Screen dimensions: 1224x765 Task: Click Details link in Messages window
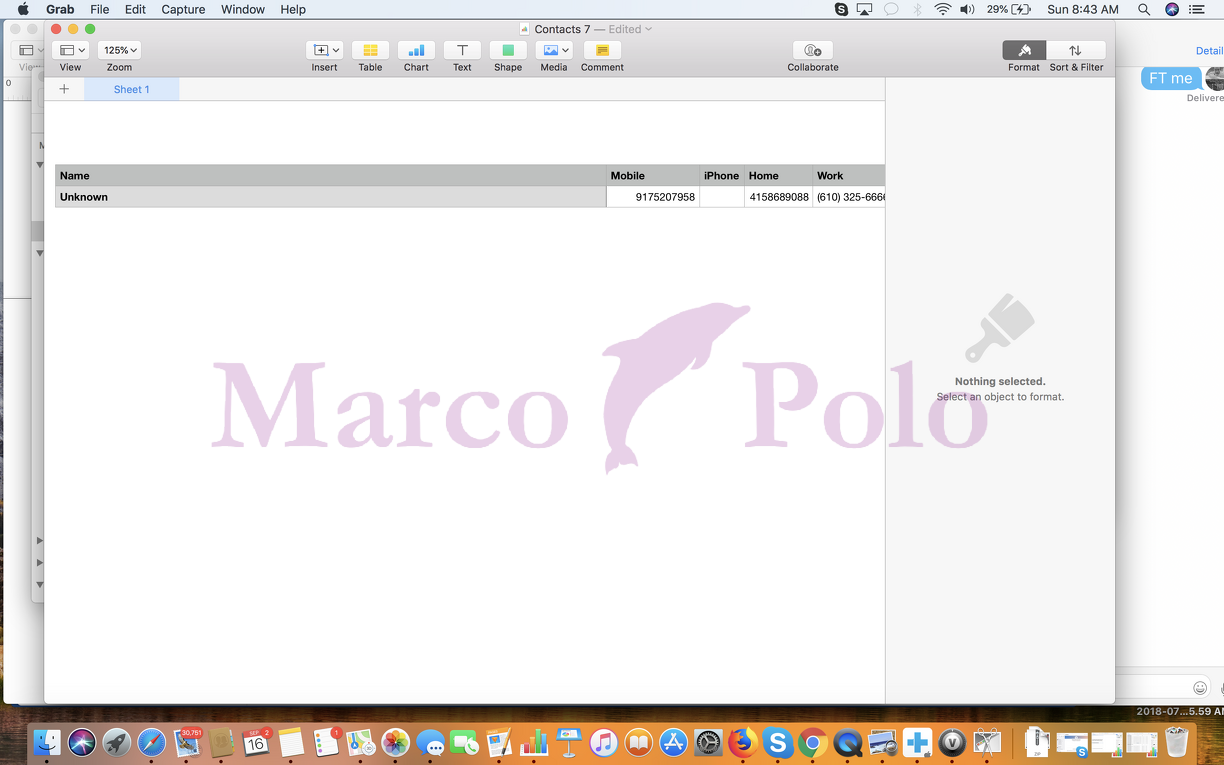click(1209, 51)
